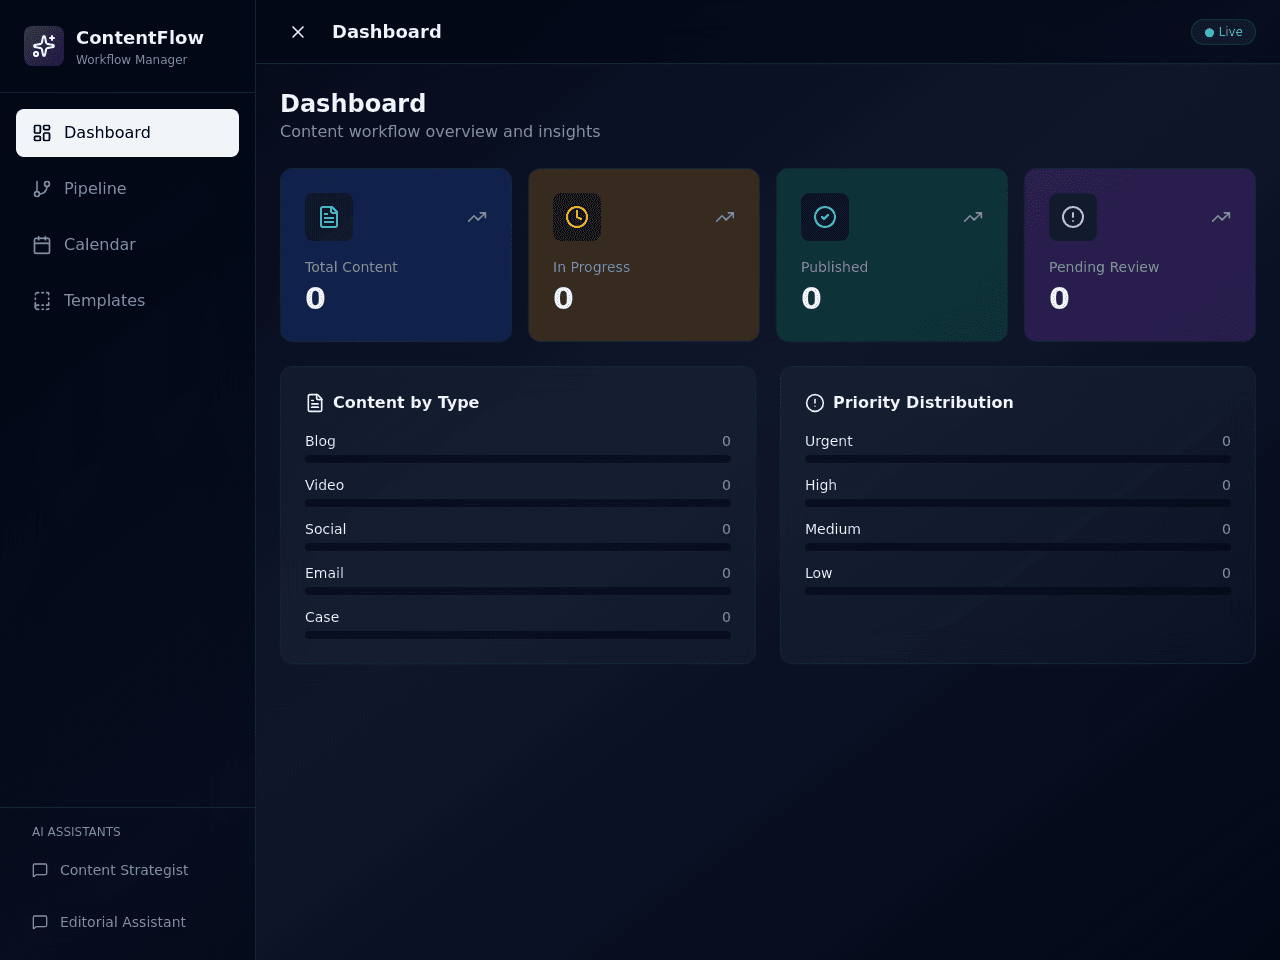The image size is (1280, 960).
Task: Click the Pipeline branch icon
Action: pyautogui.click(x=42, y=189)
